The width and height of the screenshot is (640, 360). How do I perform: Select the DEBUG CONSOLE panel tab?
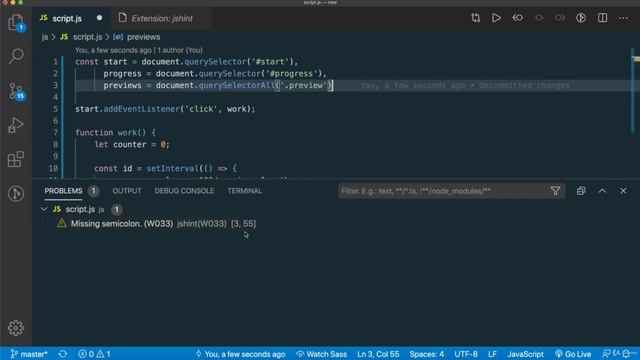[184, 191]
